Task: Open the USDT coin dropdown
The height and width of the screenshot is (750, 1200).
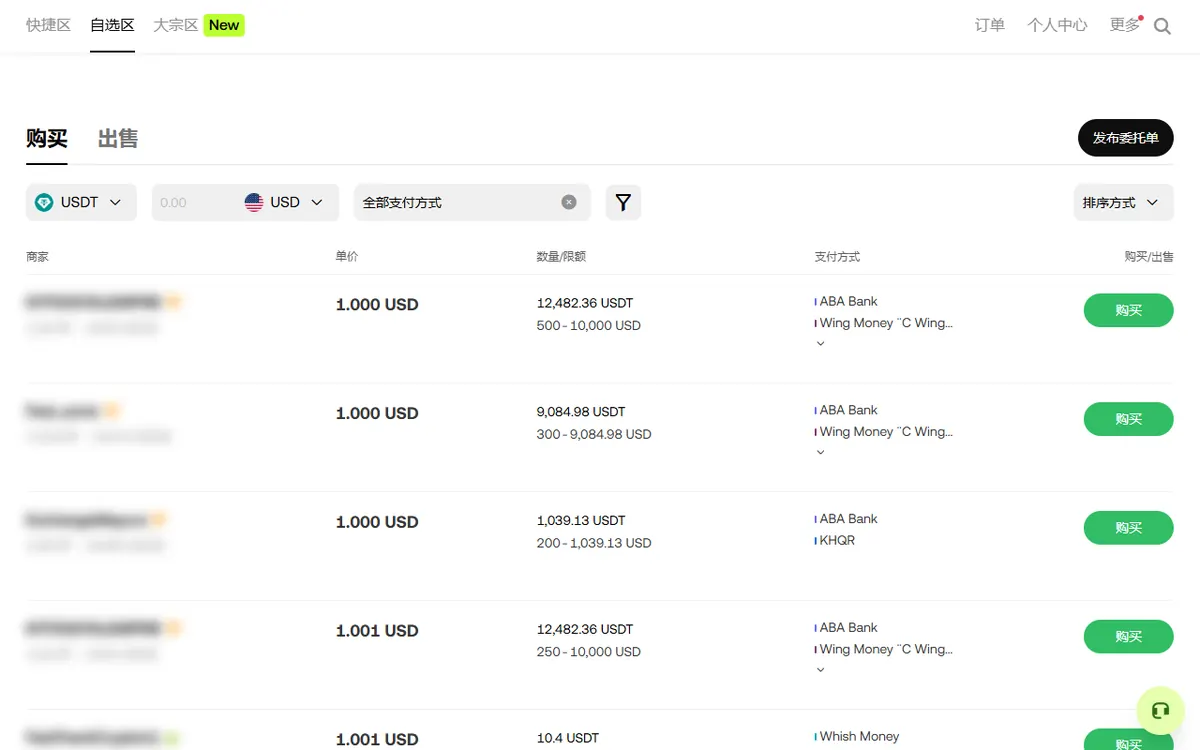Action: 81,202
